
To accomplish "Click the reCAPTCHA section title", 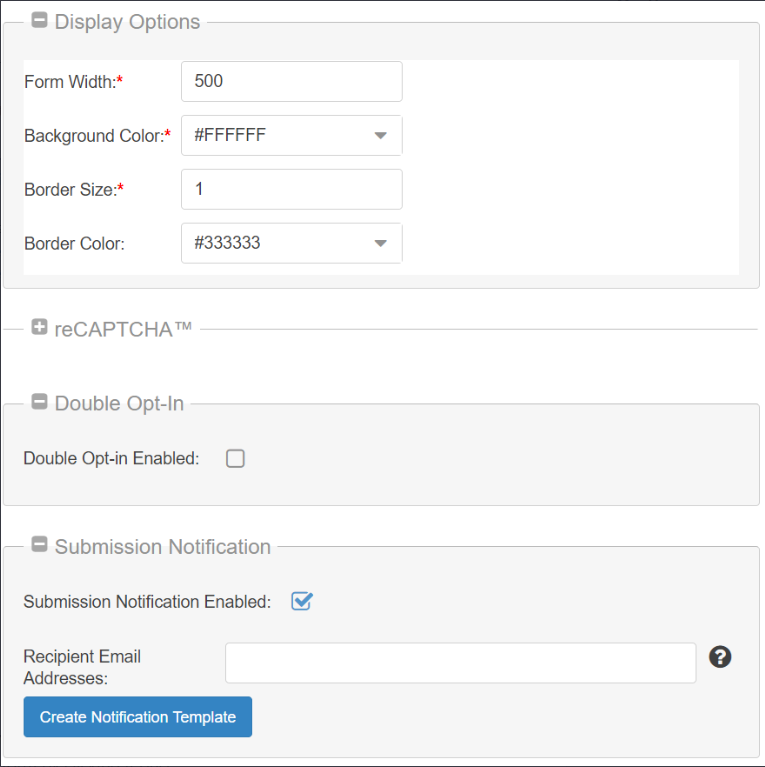I will [123, 329].
